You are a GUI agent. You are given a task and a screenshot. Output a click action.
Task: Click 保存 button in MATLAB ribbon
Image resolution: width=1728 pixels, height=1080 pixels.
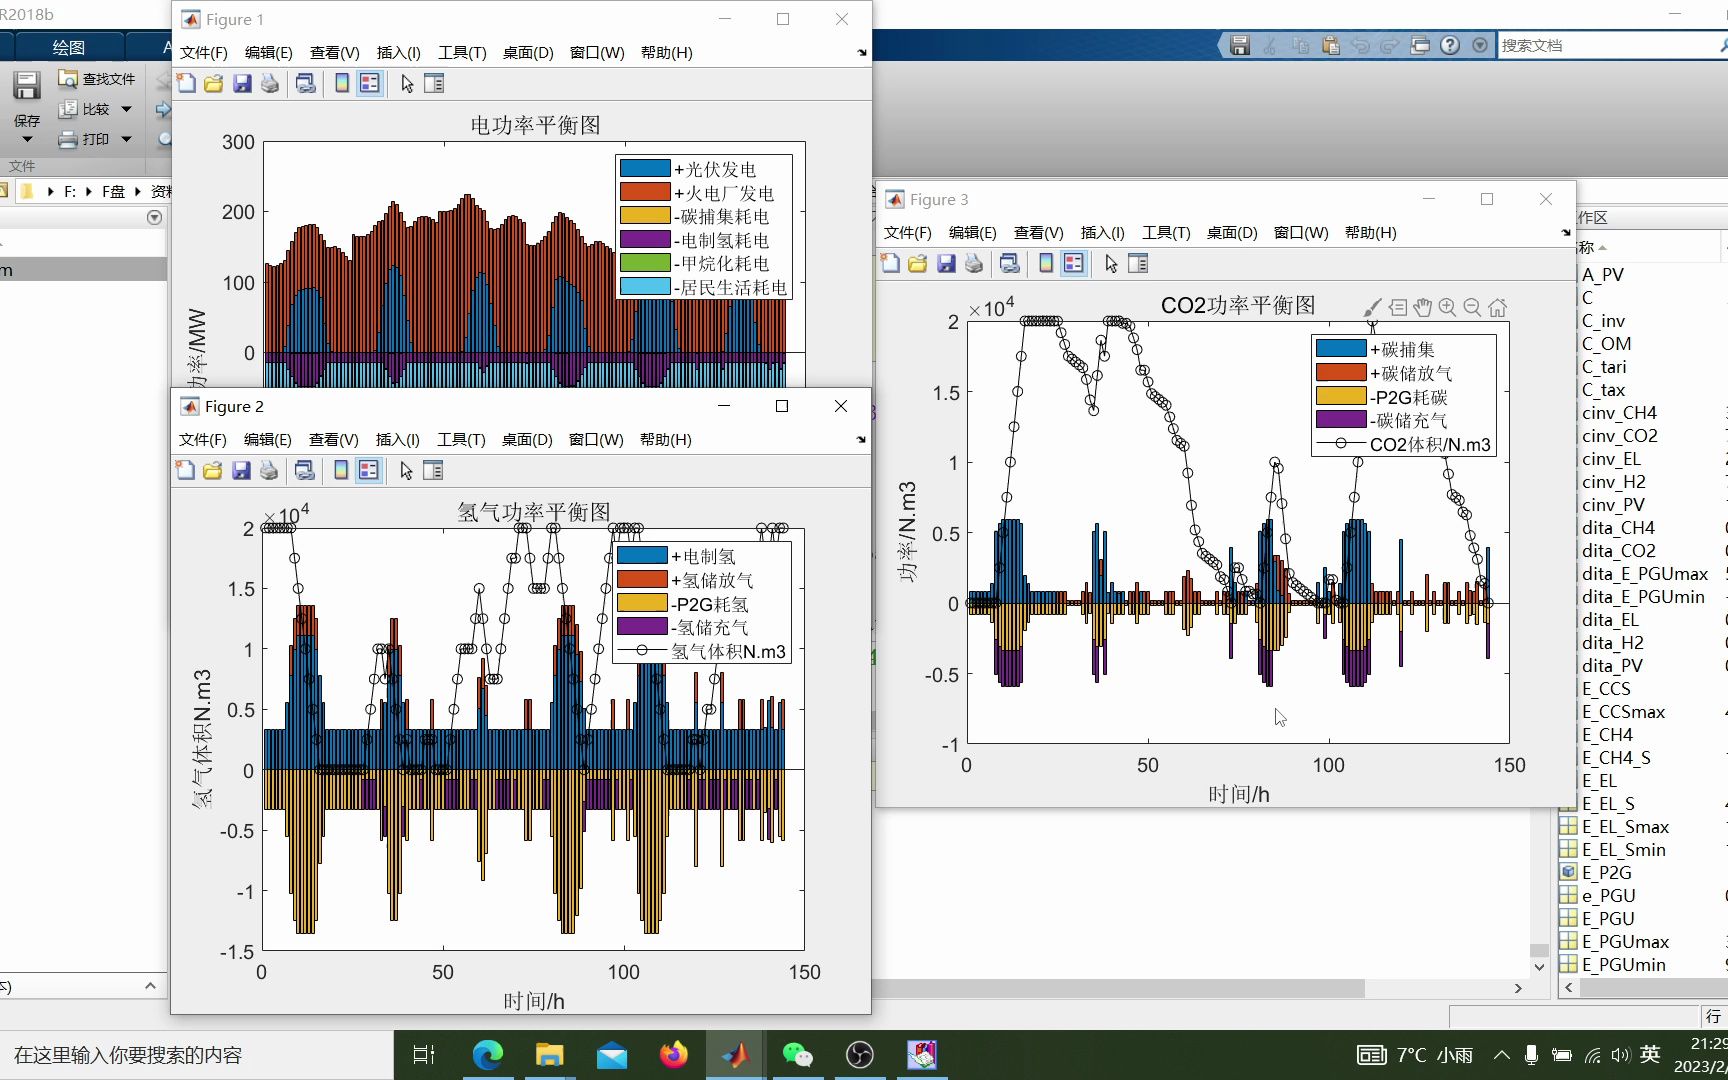(27, 99)
